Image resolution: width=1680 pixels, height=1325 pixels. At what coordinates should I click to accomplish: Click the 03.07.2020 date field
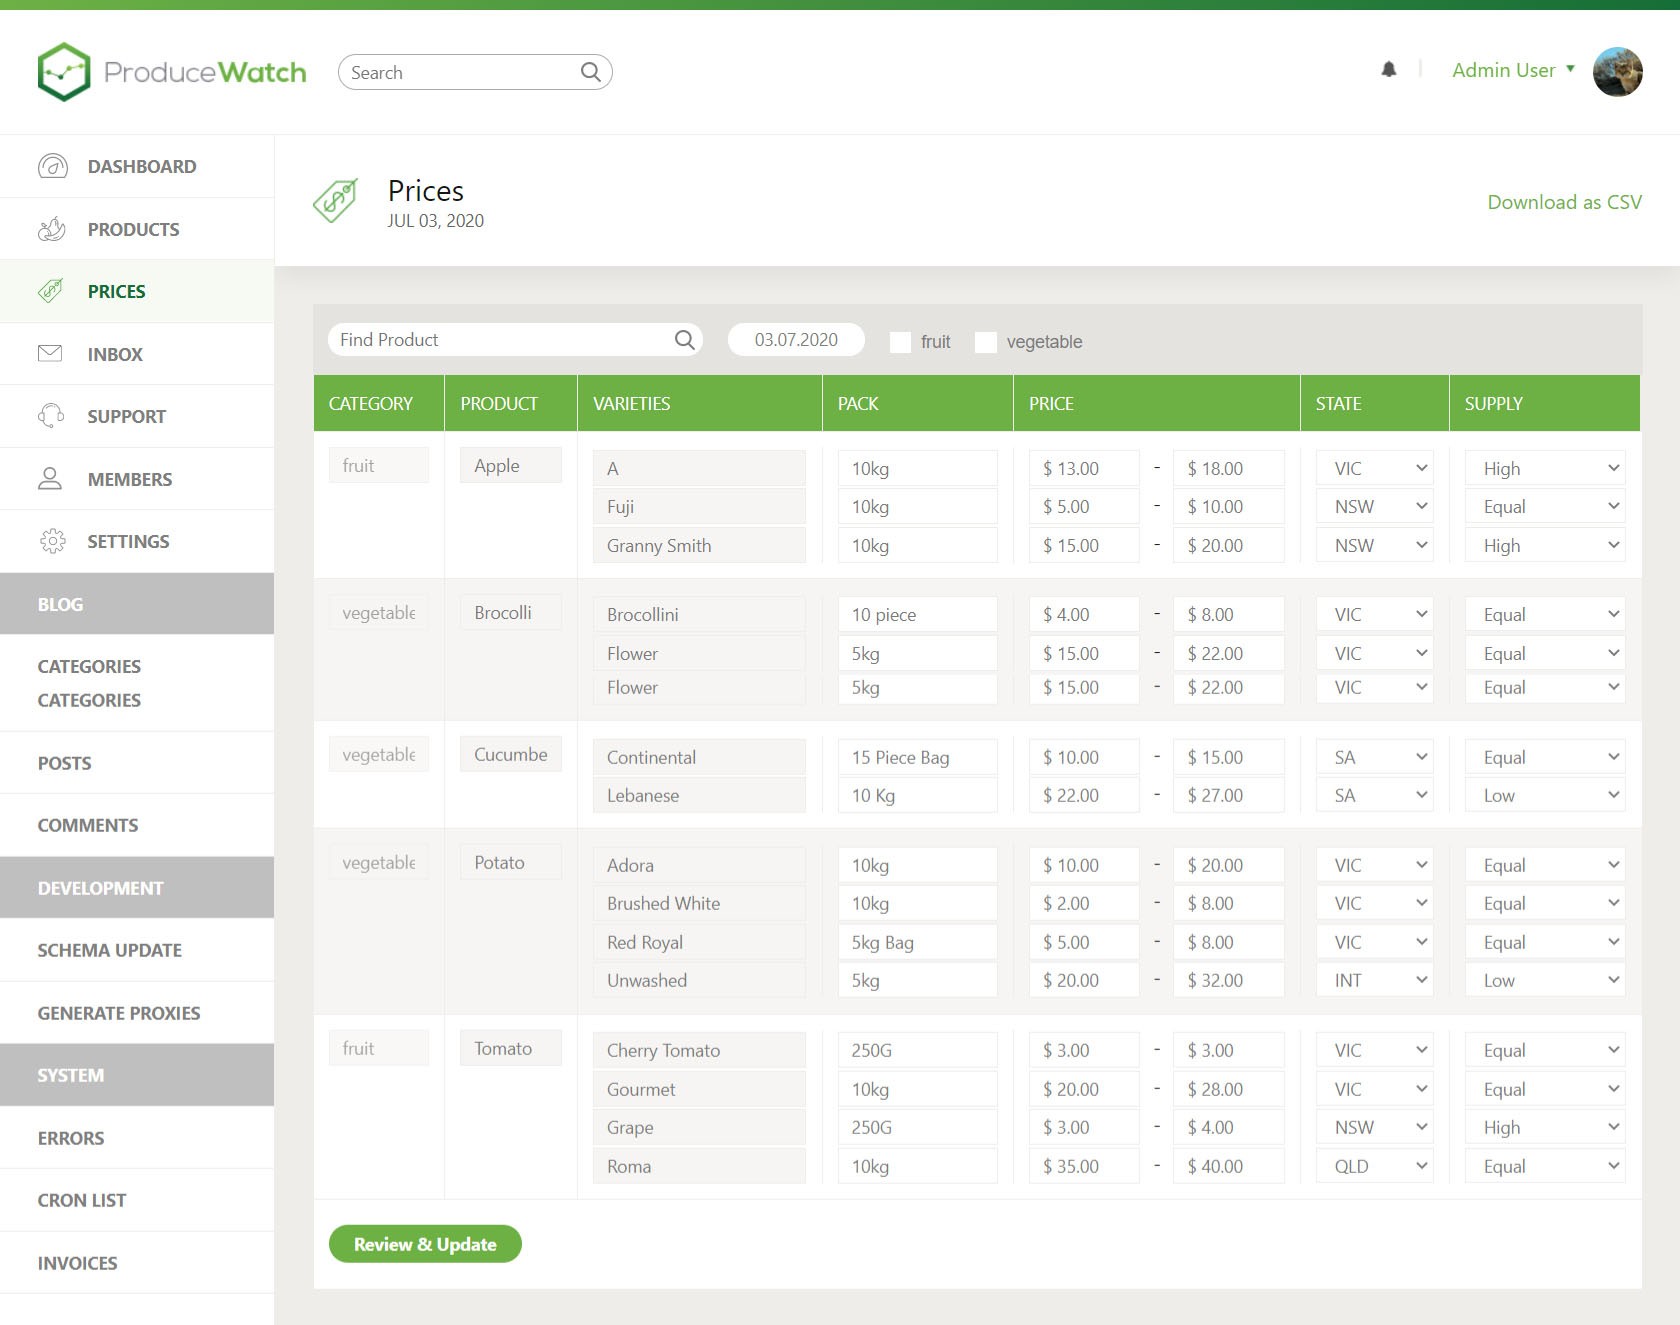796,340
